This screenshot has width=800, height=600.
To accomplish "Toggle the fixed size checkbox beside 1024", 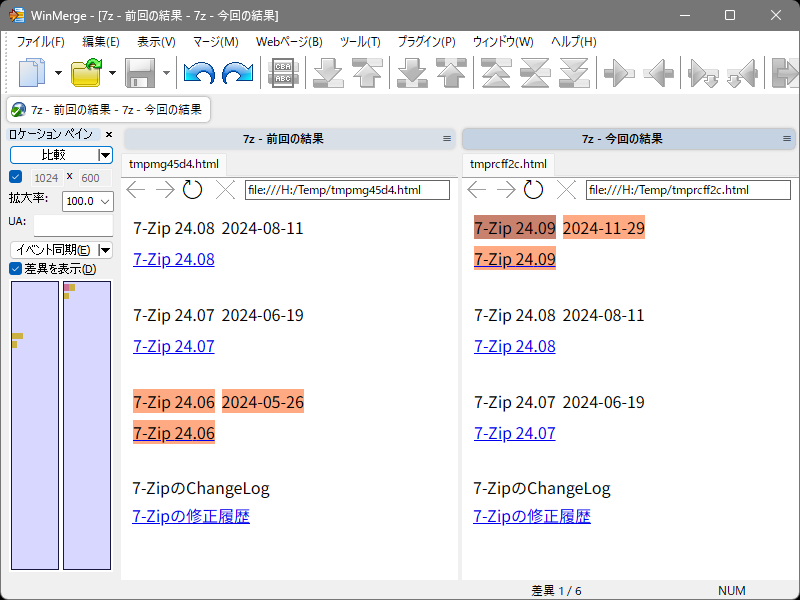I will coord(15,177).
